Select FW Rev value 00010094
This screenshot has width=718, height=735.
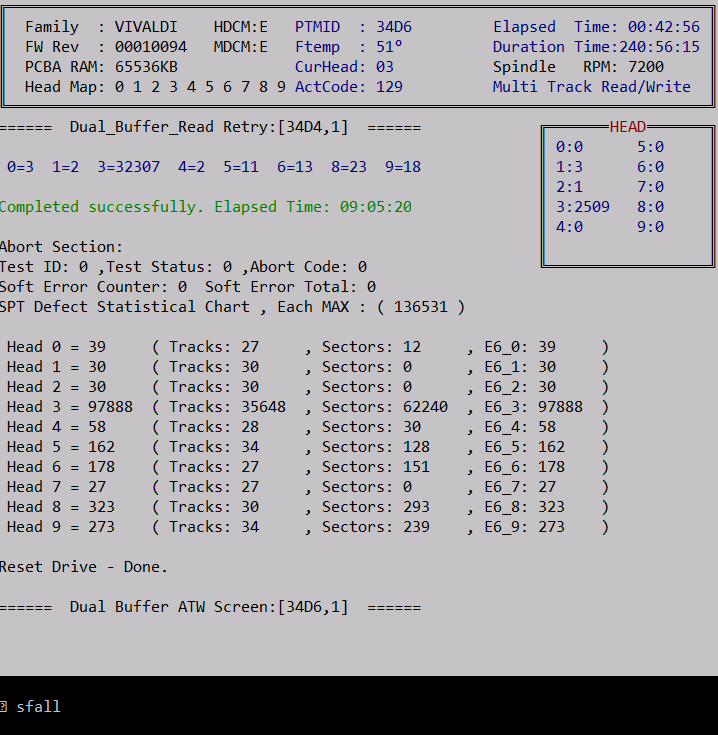click(150, 47)
